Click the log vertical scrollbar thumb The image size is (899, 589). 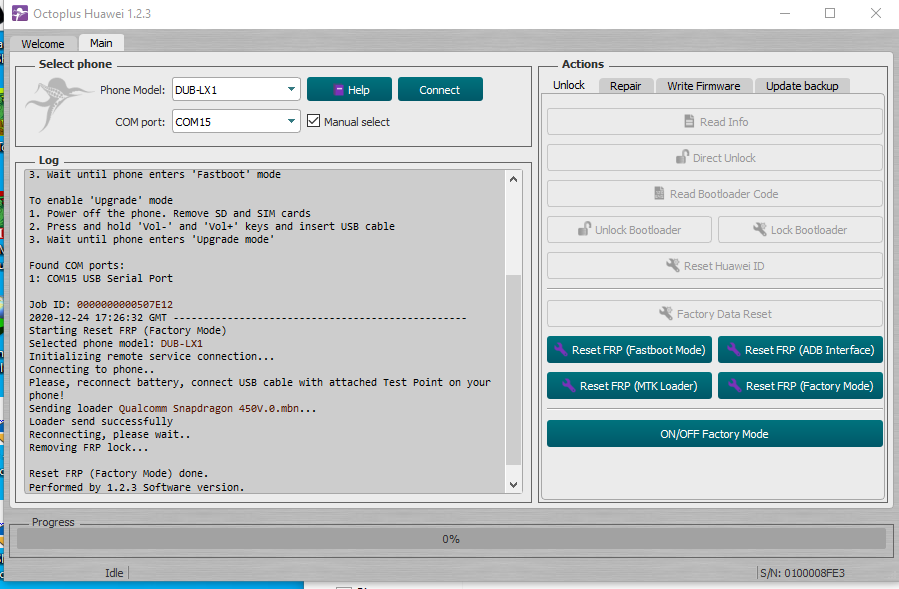pyautogui.click(x=513, y=370)
